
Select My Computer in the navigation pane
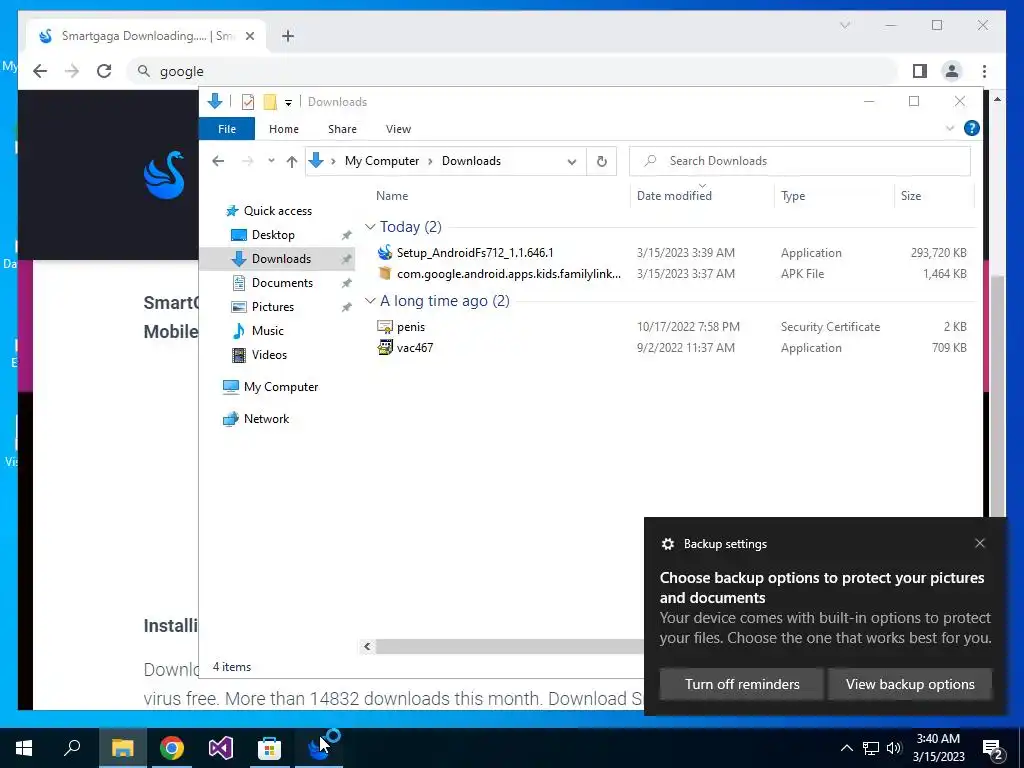click(280, 387)
